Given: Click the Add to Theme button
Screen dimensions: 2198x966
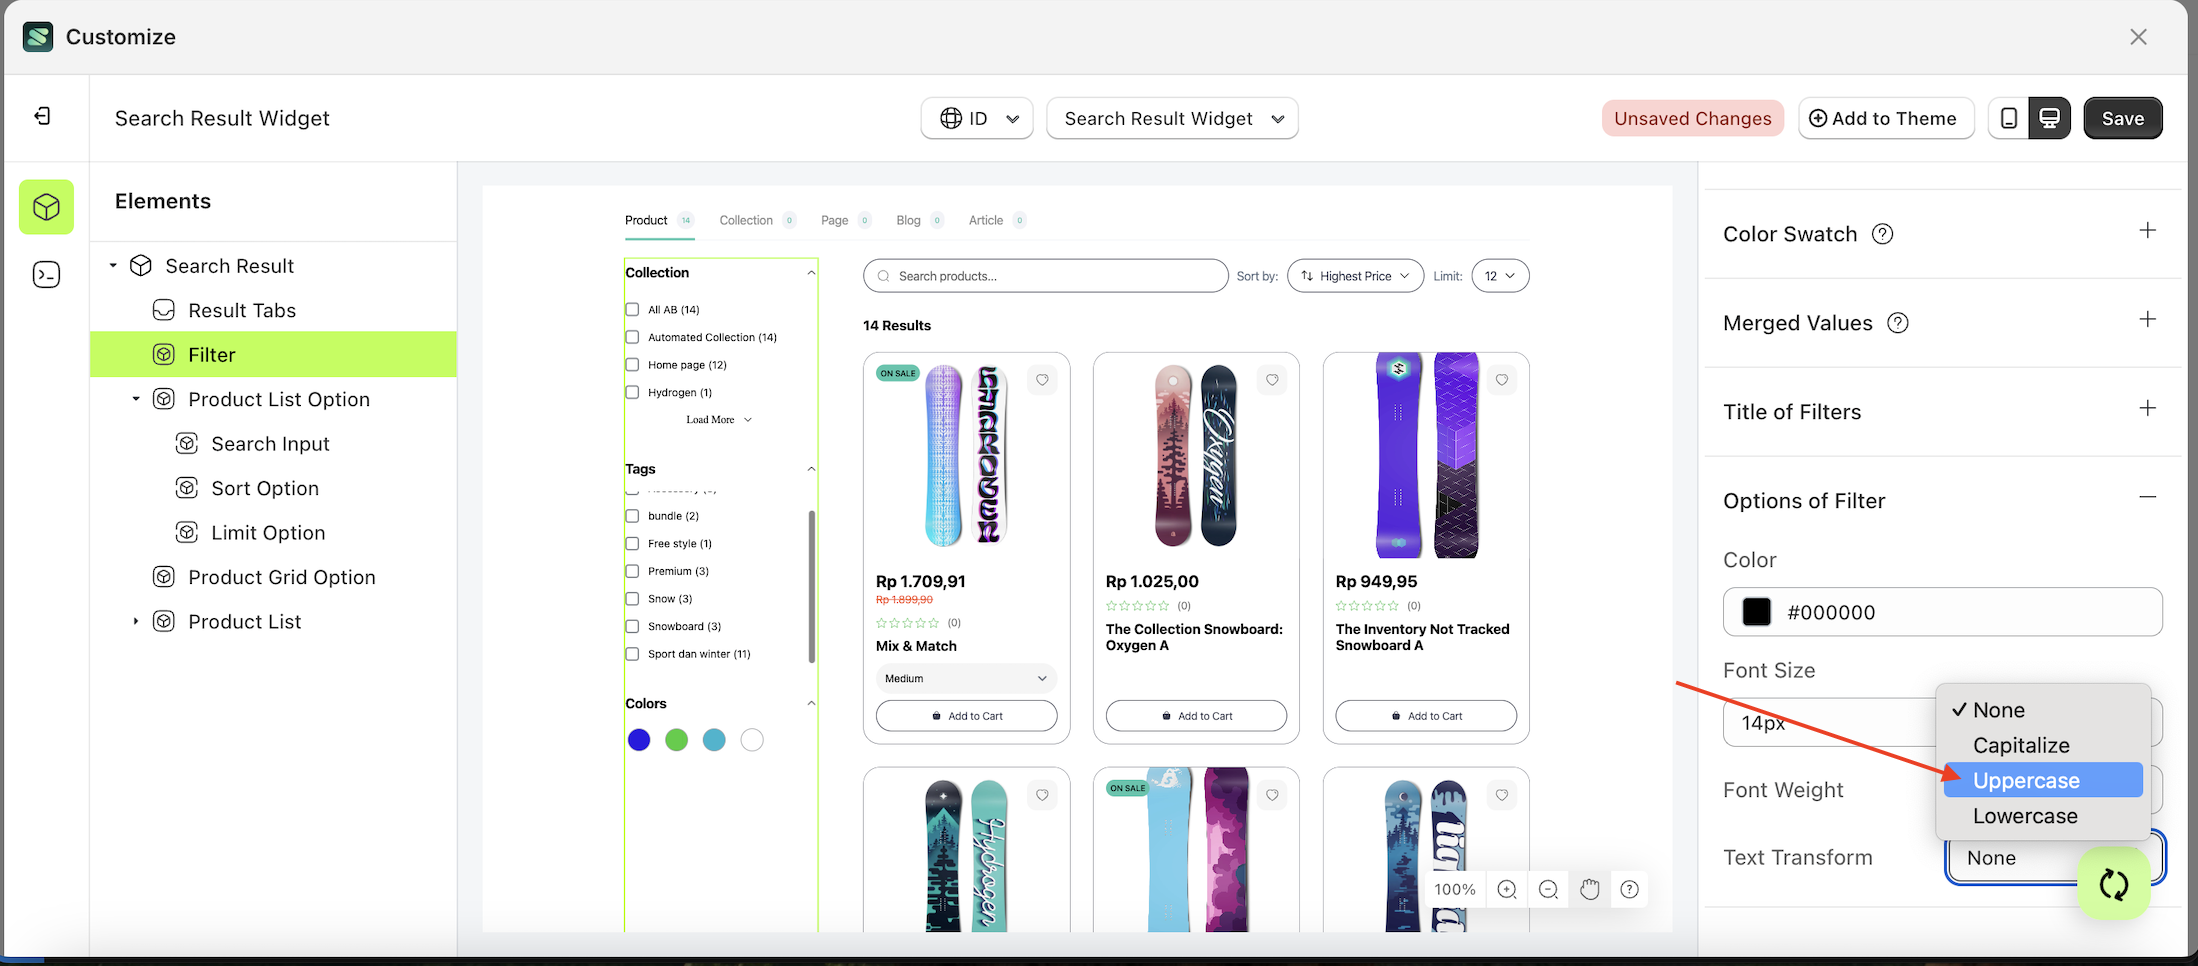Looking at the screenshot, I should click(1886, 118).
